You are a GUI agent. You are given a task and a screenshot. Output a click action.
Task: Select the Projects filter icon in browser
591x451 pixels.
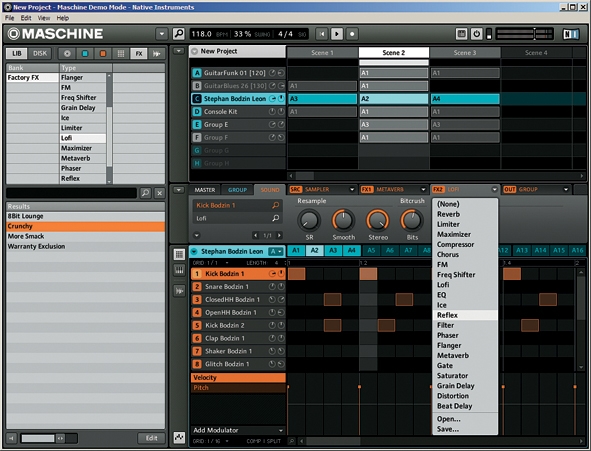67,54
